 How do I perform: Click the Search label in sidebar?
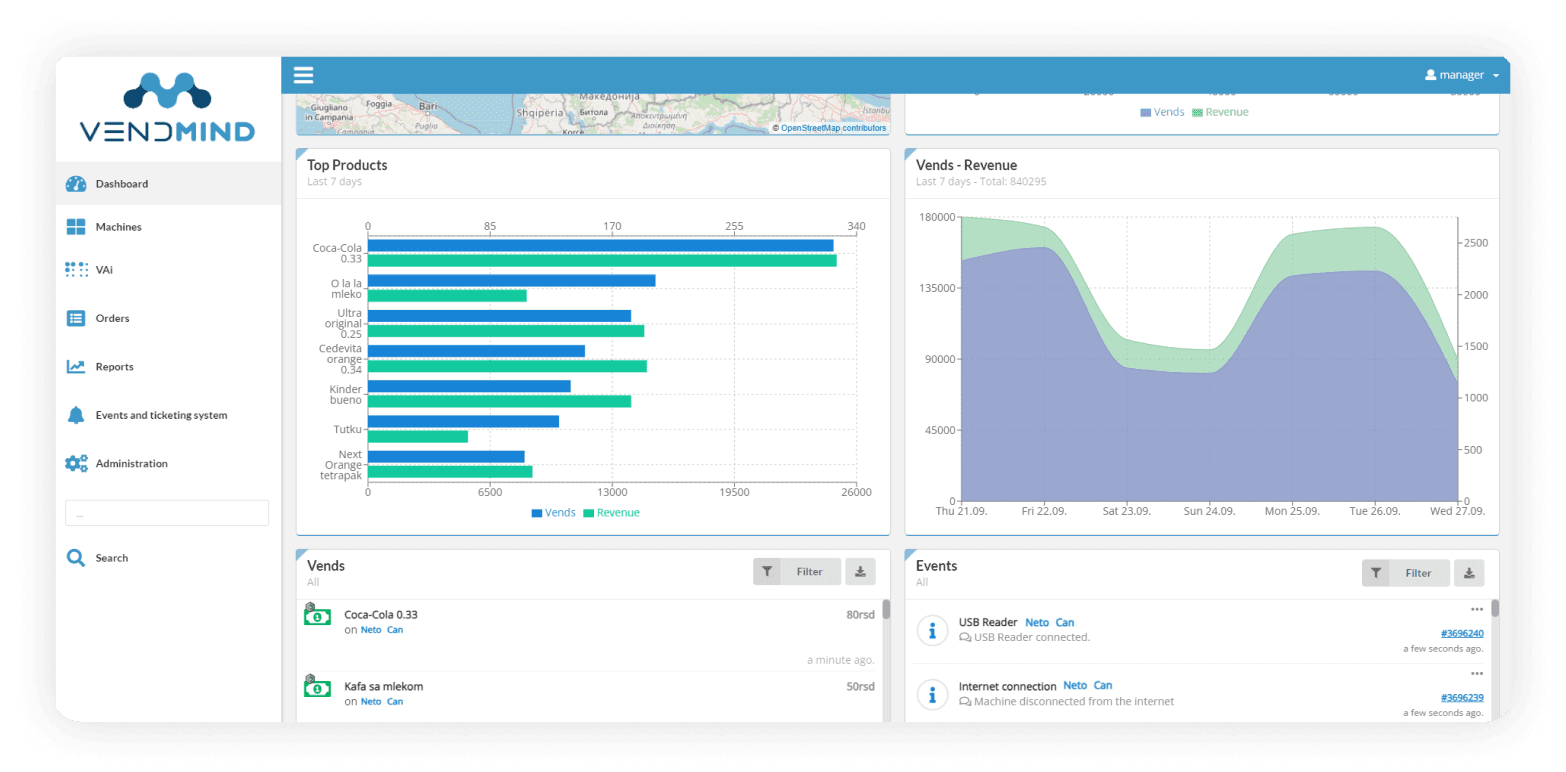112,558
